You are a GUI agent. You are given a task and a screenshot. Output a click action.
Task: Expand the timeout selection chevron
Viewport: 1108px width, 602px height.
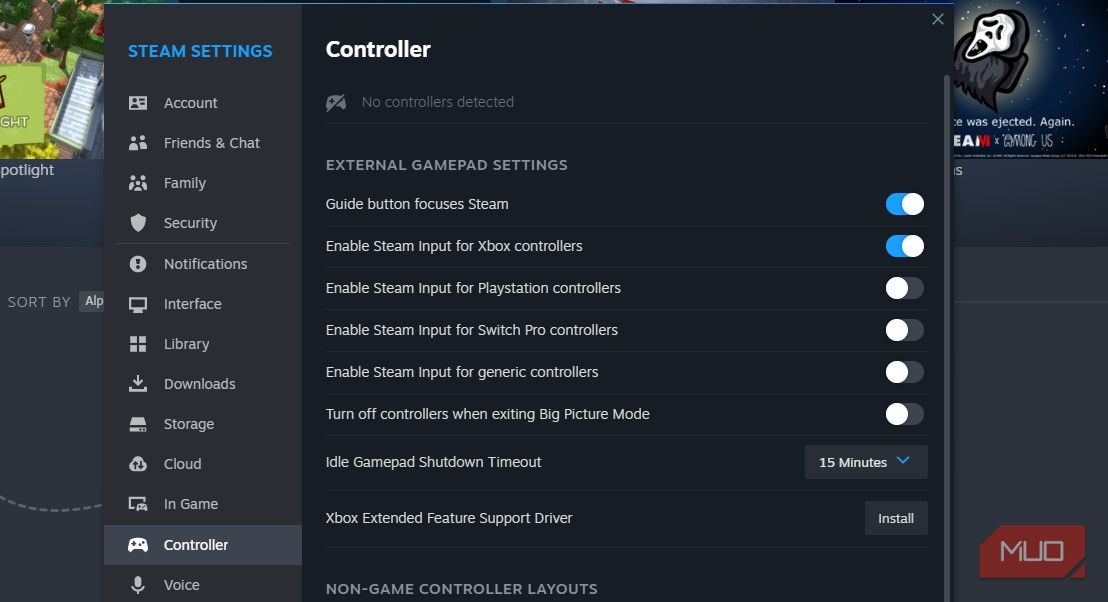tap(905, 462)
